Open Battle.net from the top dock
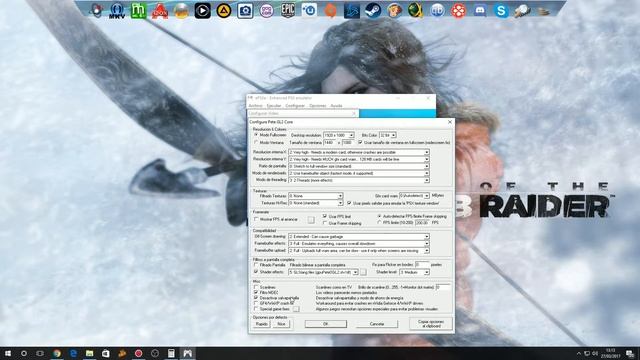The image size is (640, 360). pos(351,11)
